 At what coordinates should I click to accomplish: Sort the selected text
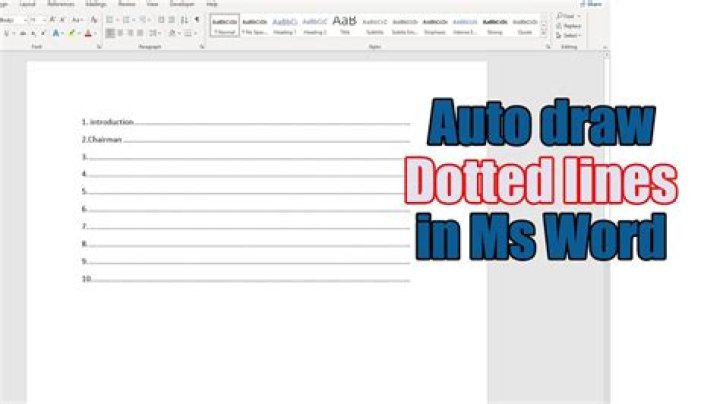click(184, 20)
